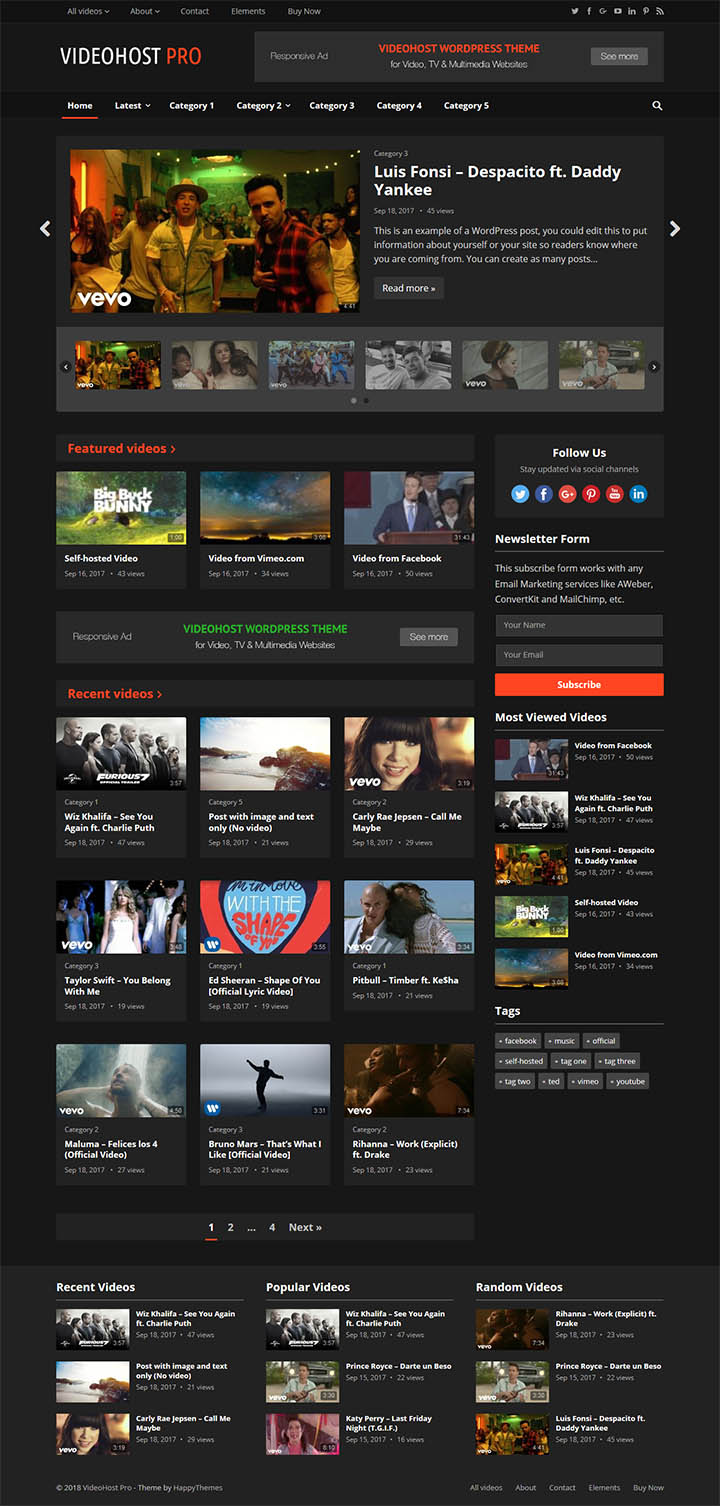
Task: Expand the Latest menu in navigation
Action: point(132,105)
